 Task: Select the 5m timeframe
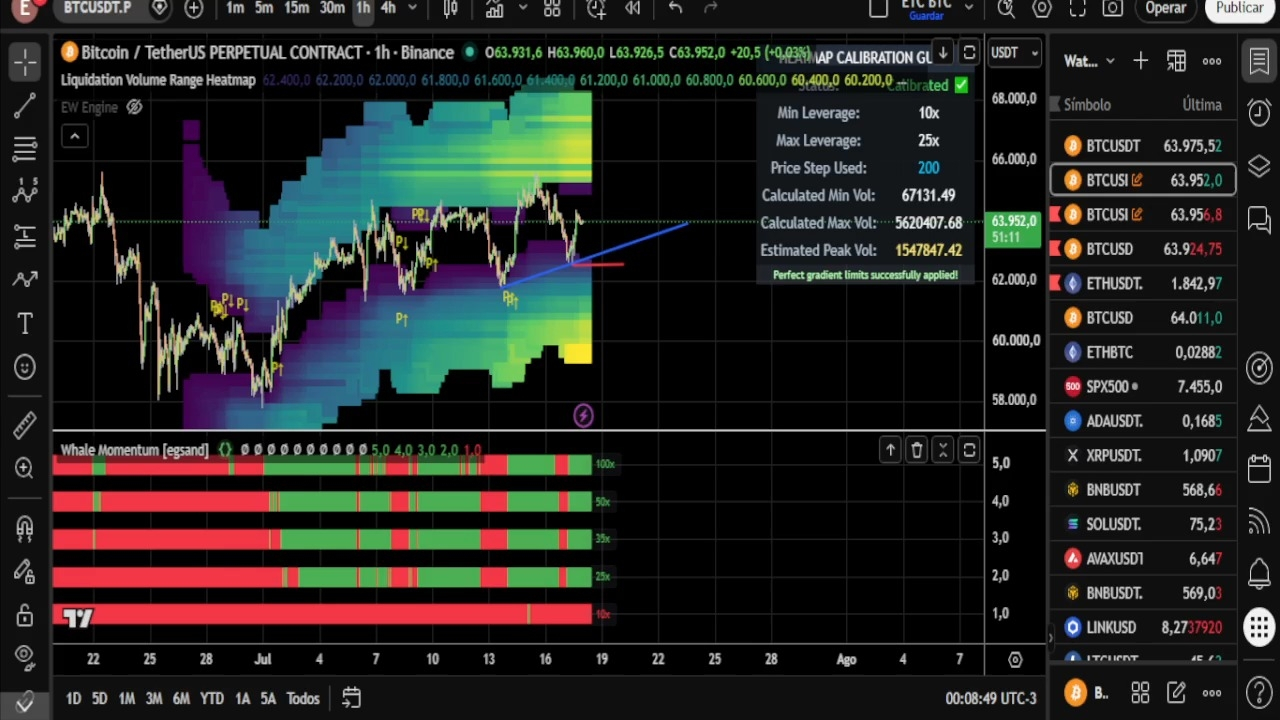point(264,8)
